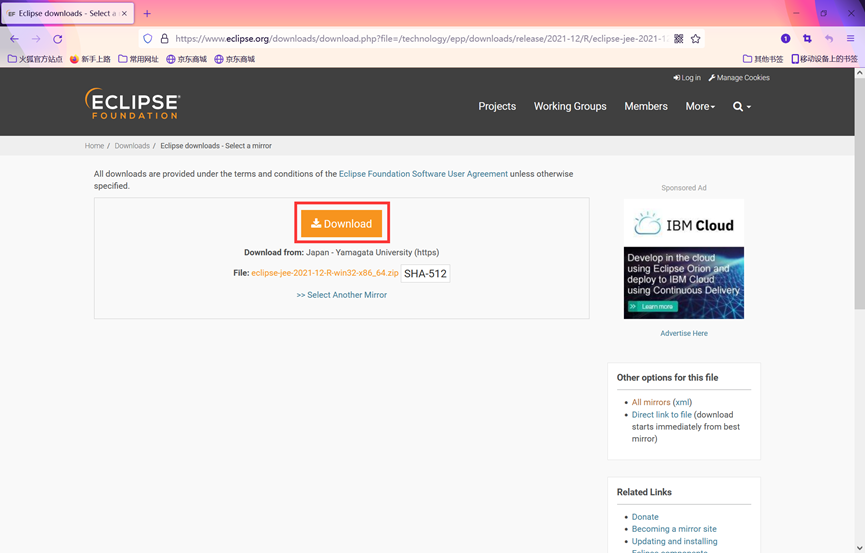Open the shield tracking protection icon

(147, 39)
